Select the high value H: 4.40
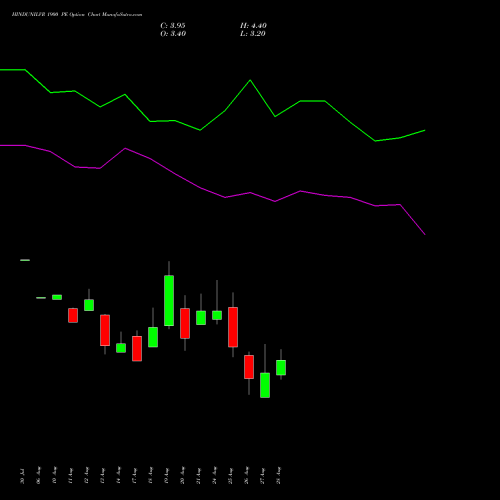The image size is (500, 500). pos(253,26)
